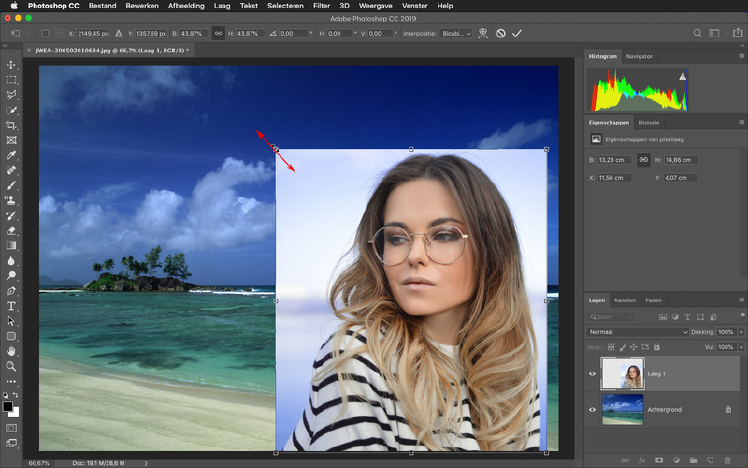The image size is (748, 468).
Task: Commit the transform with the checkmark
Action: pos(517,33)
